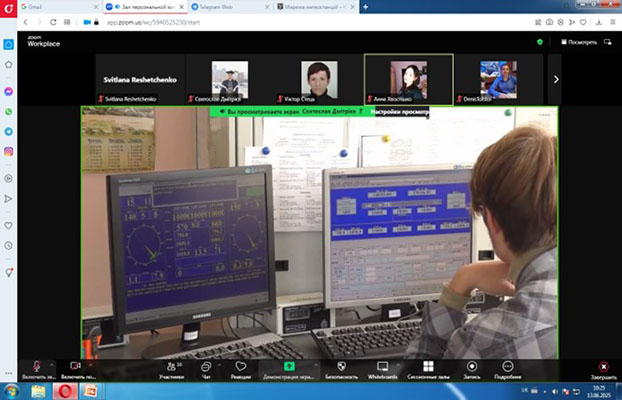Toggle meeting recording (Запись)
Viewport: 622px width, 400px height.
pyautogui.click(x=471, y=367)
